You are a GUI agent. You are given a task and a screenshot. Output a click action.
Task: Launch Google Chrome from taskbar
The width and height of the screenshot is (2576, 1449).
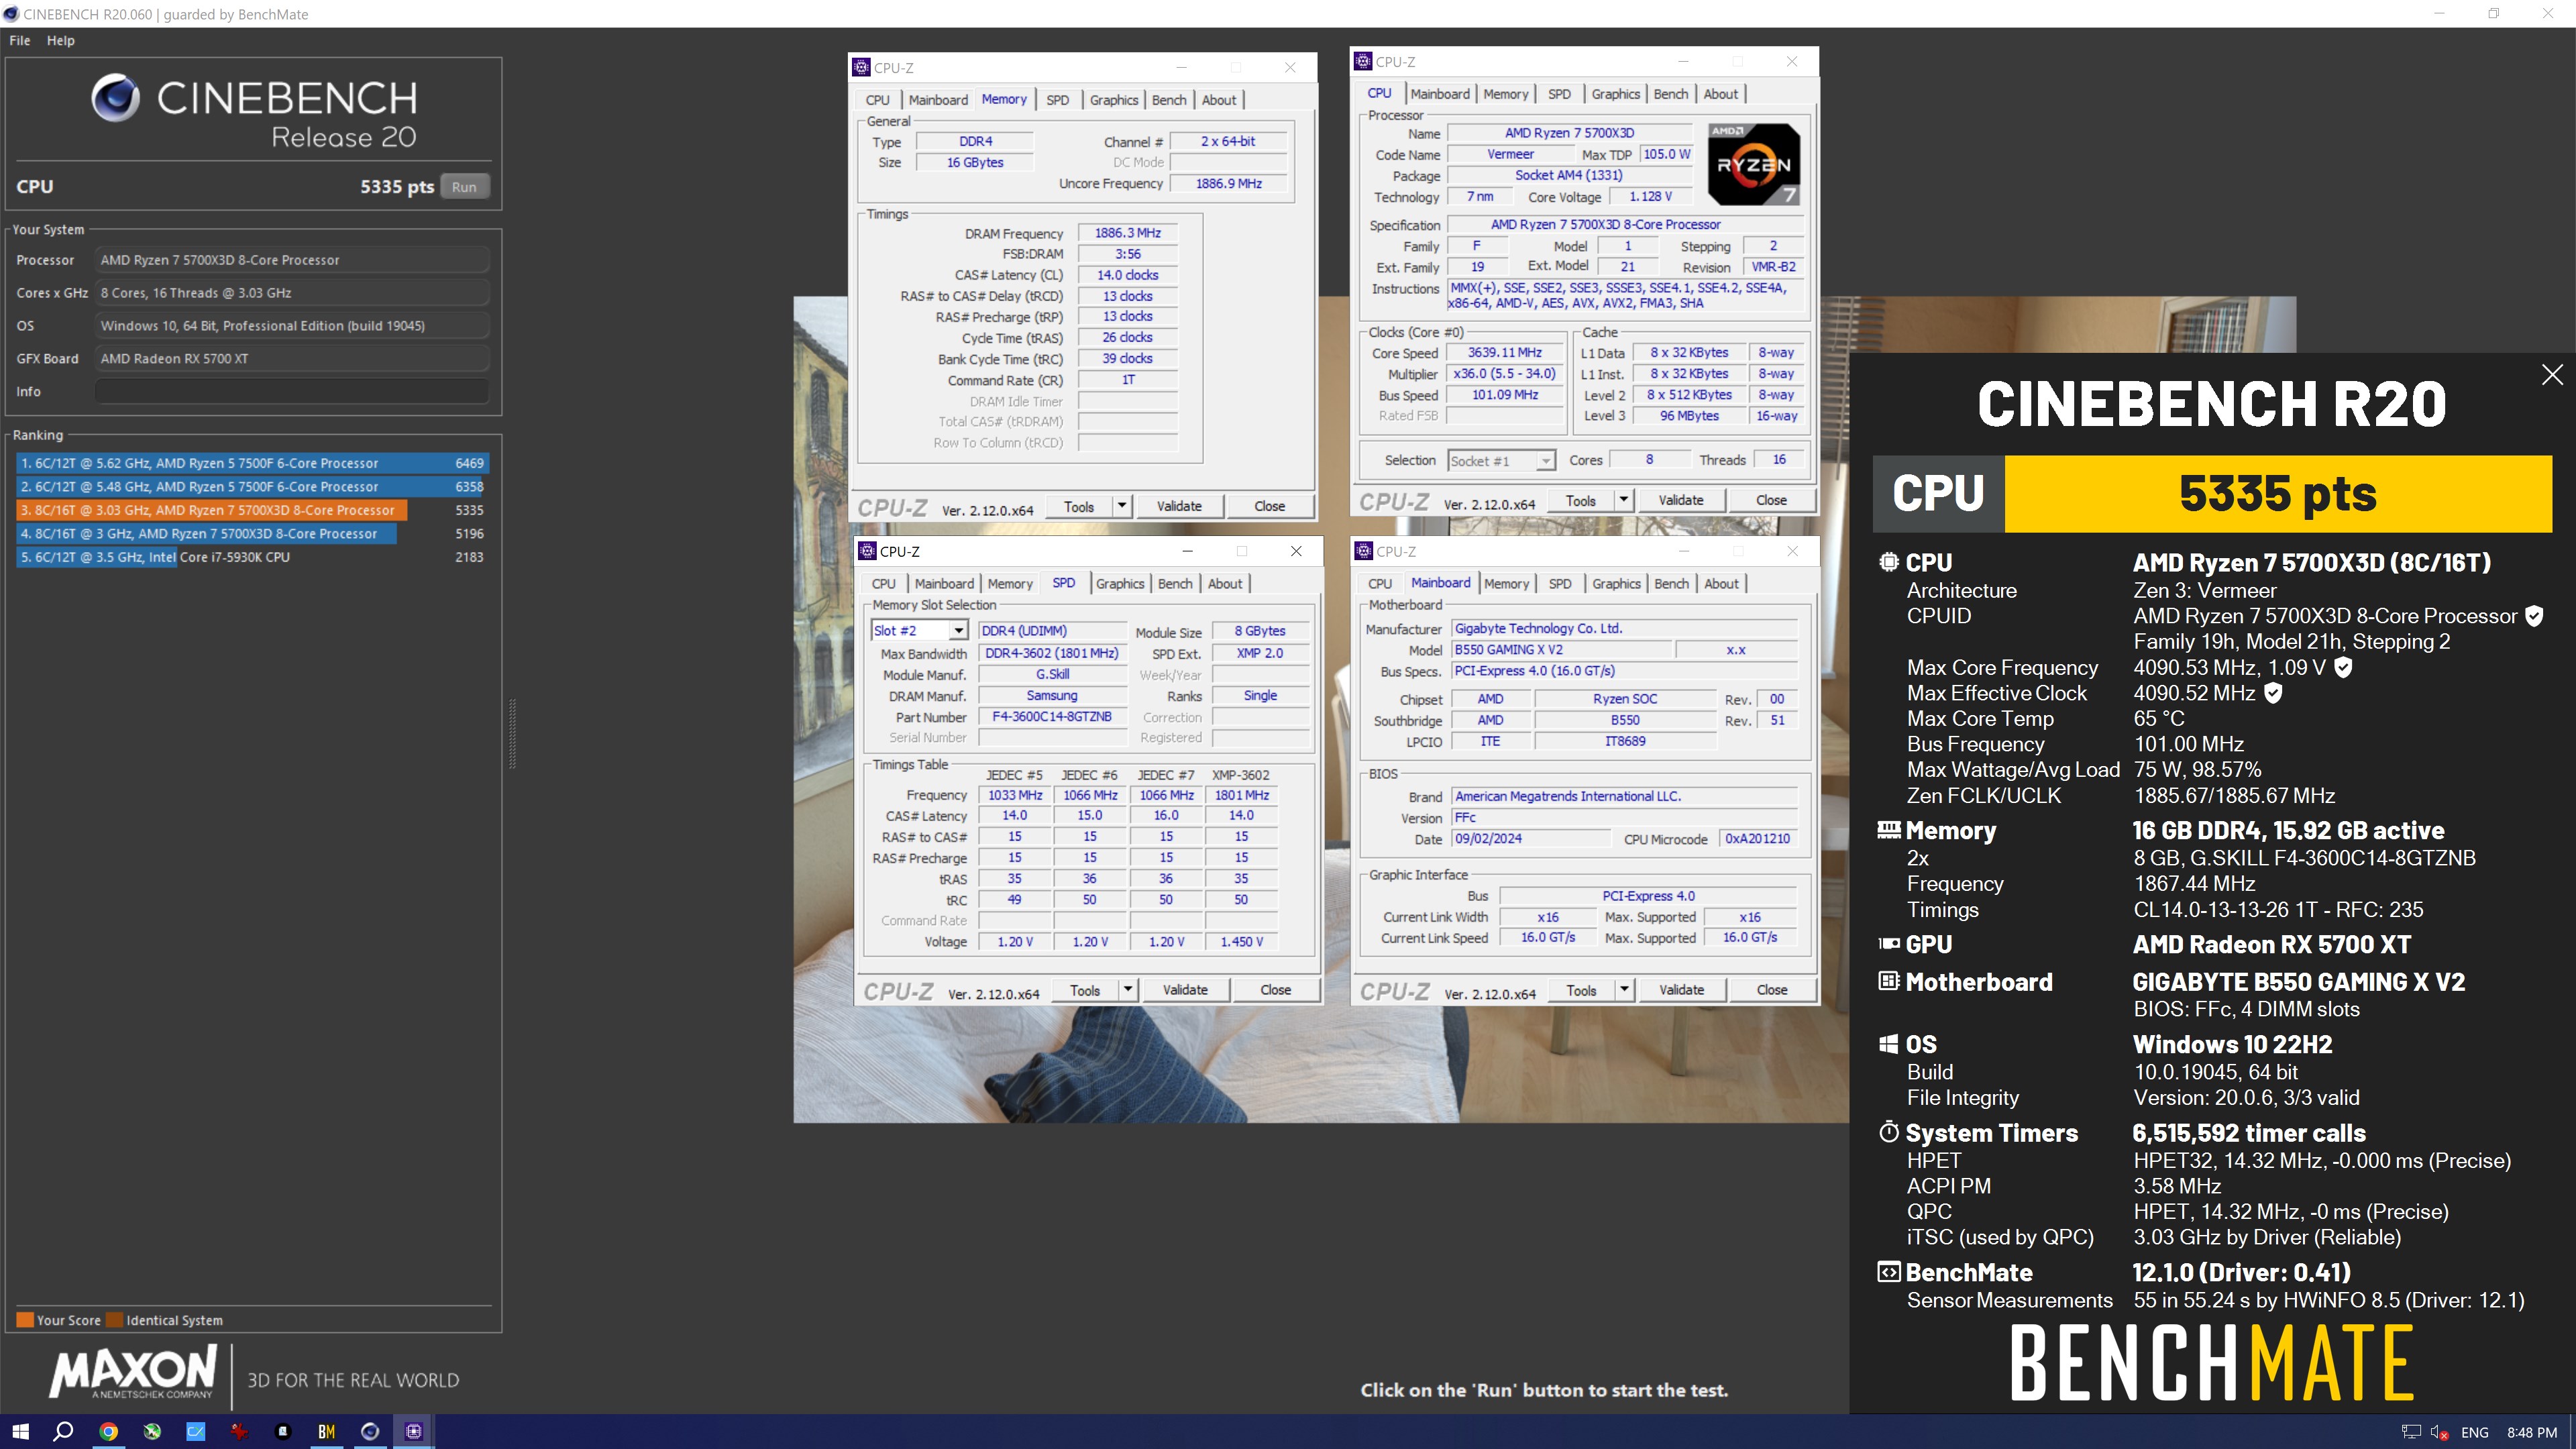(x=108, y=1431)
